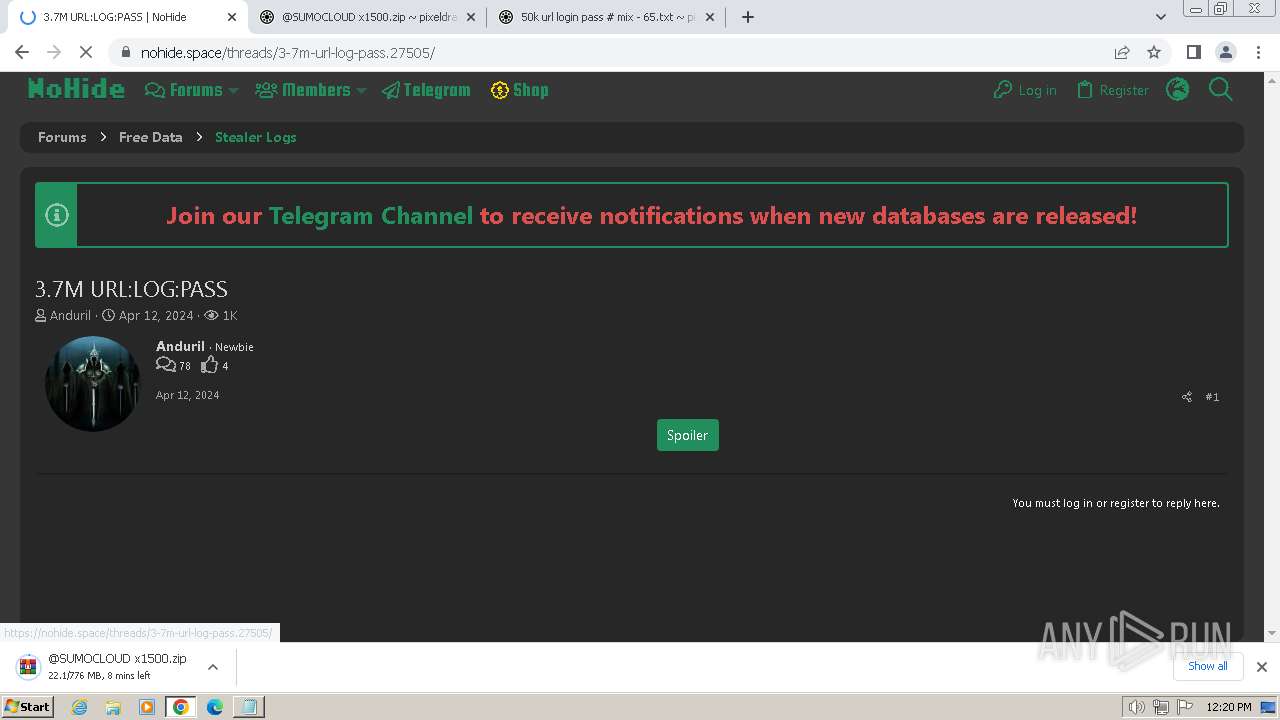Open the notepad-like taskbar app icon

(248, 707)
